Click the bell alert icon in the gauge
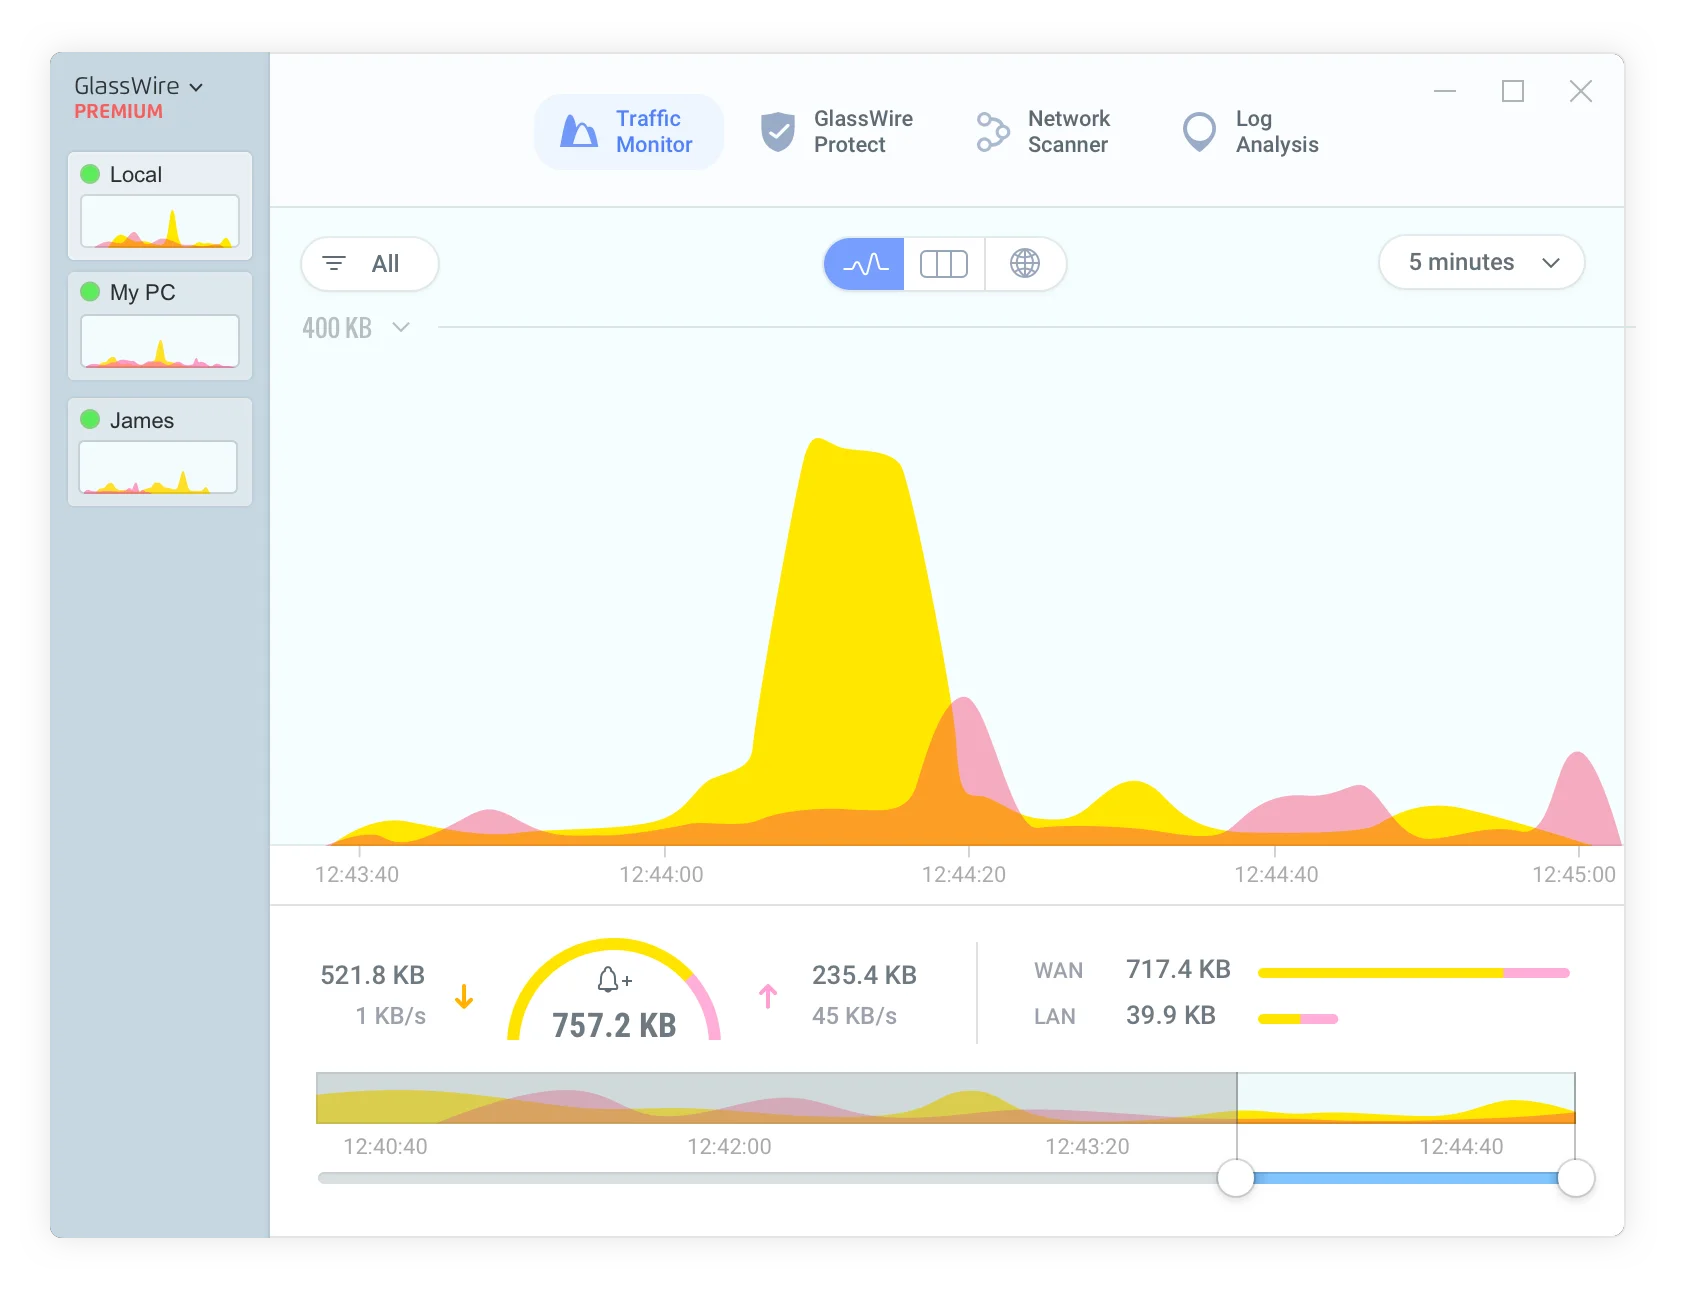The image size is (1692, 1298). coord(609,979)
